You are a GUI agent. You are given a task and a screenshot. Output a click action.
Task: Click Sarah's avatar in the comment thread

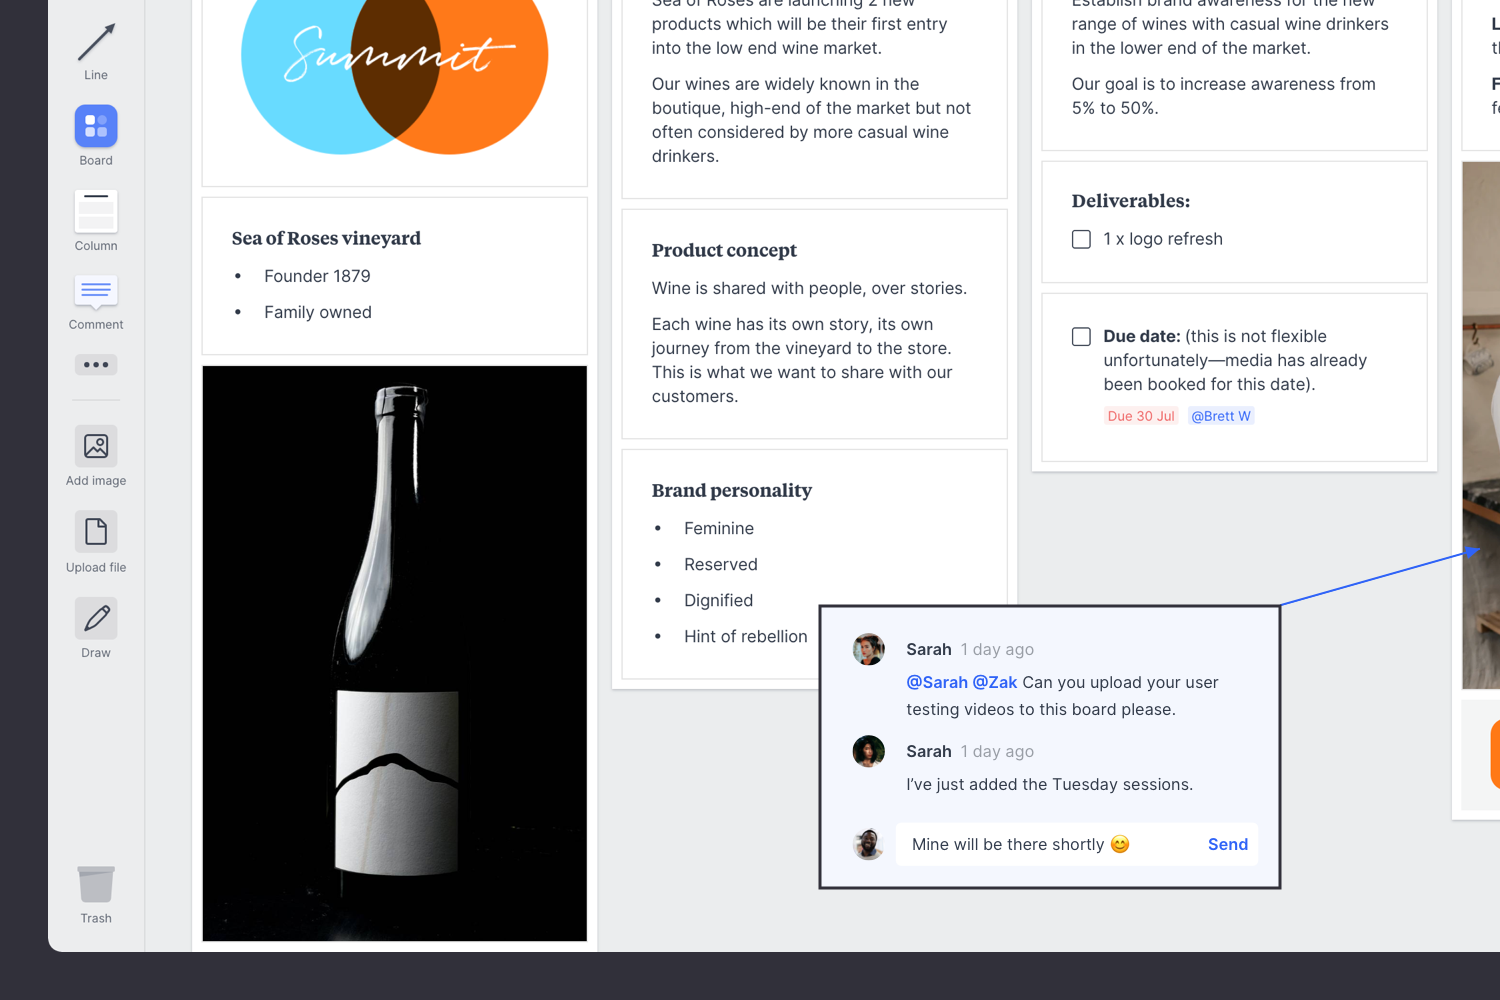869,649
